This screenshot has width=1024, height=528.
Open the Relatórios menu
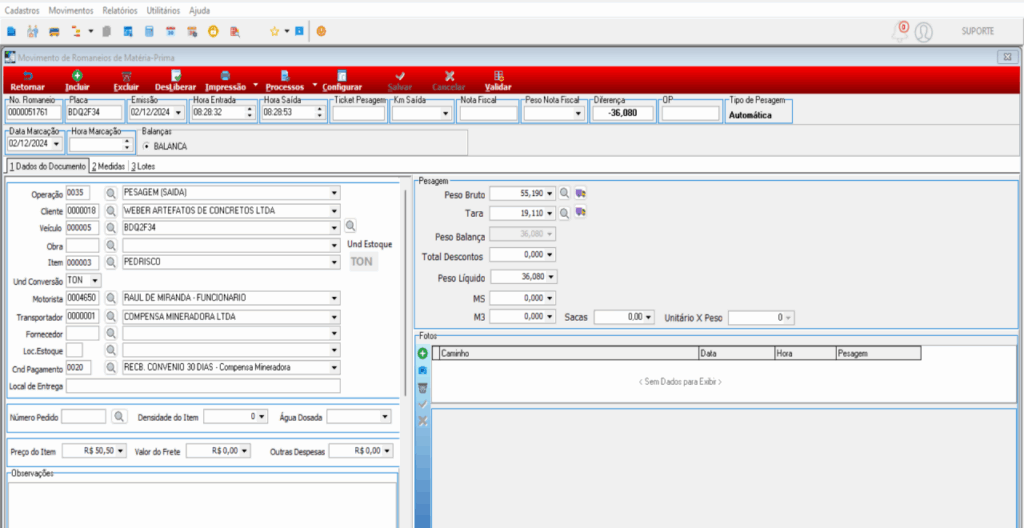coord(119,9)
